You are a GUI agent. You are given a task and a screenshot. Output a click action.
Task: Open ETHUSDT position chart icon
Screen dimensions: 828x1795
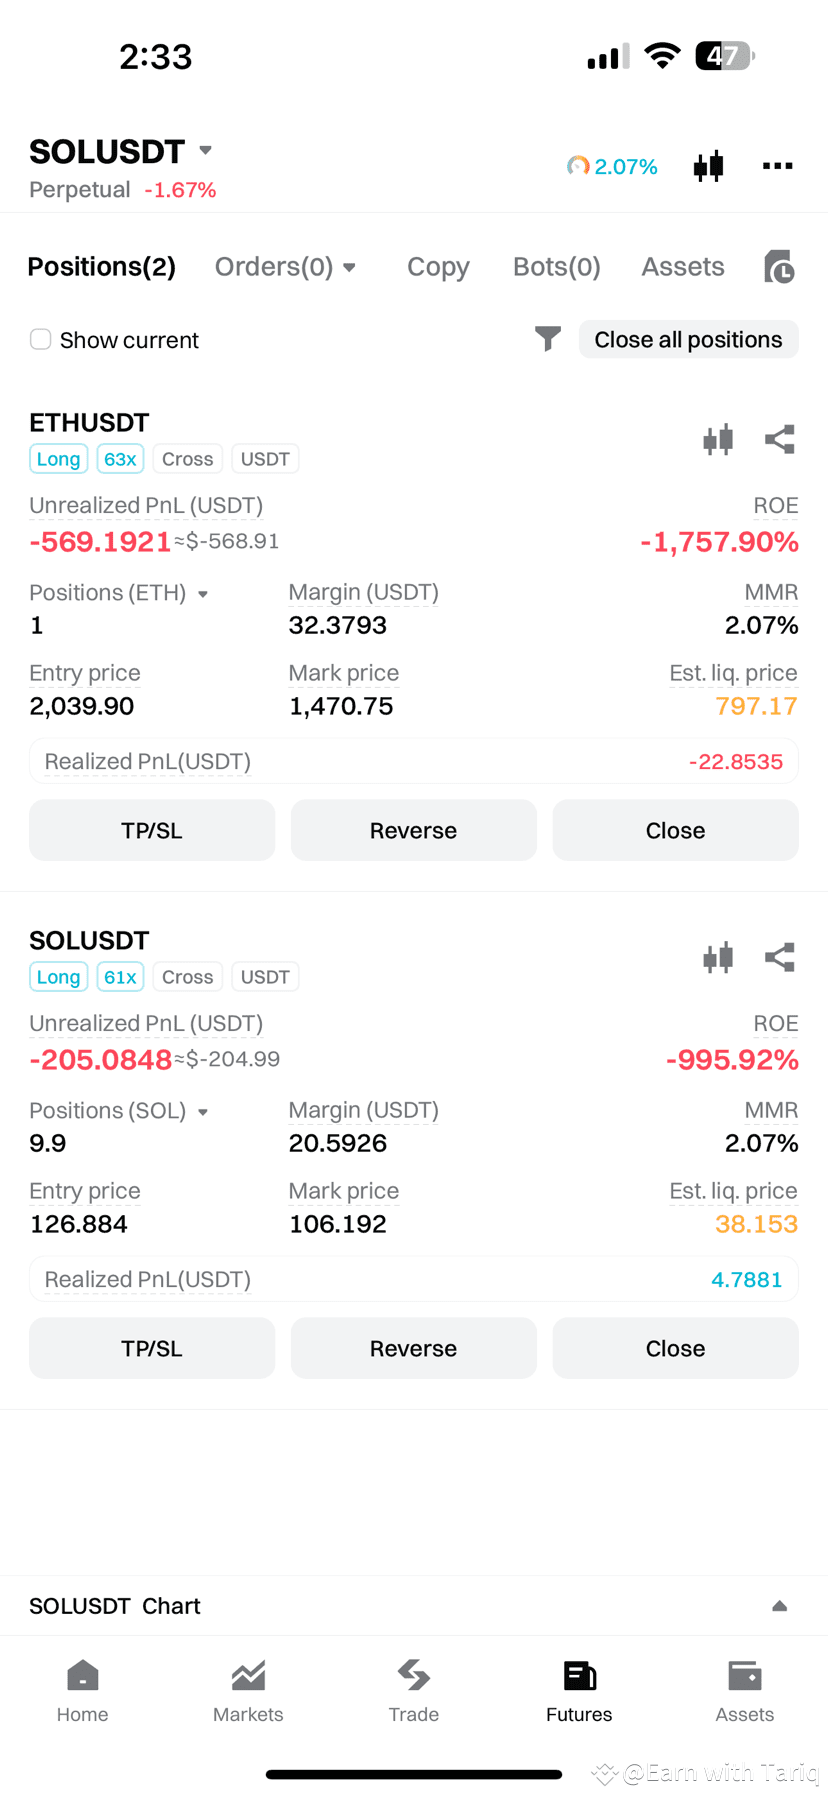click(718, 439)
